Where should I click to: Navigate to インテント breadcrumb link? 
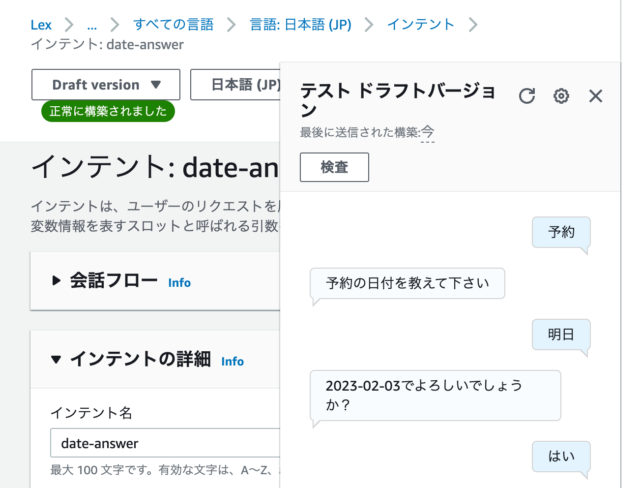pyautogui.click(x=420, y=24)
